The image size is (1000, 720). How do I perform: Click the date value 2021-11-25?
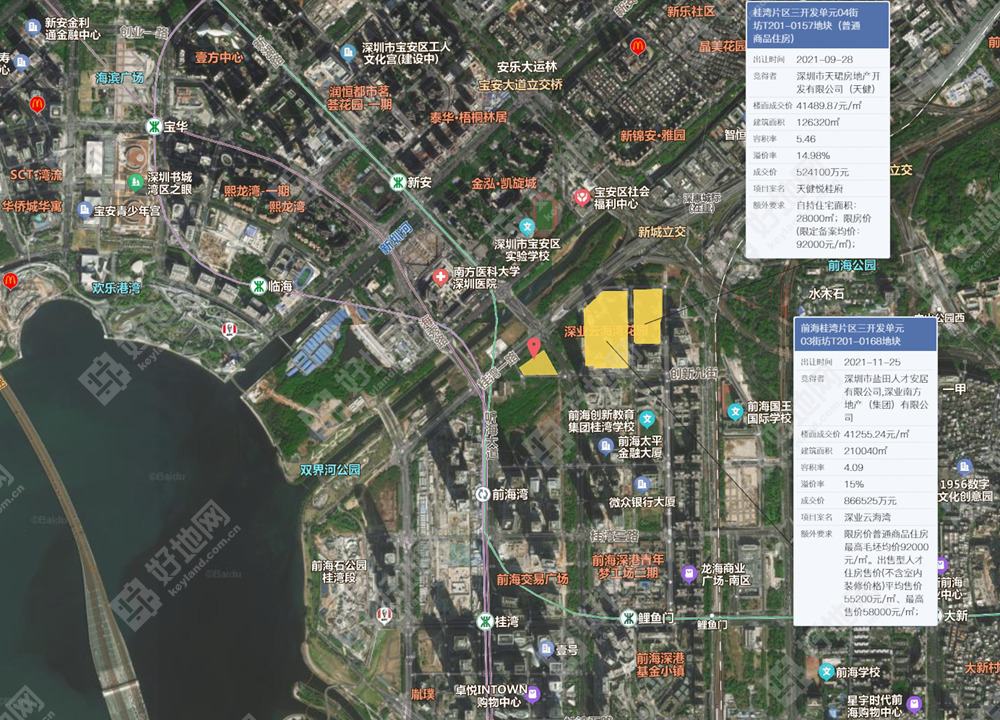872,362
